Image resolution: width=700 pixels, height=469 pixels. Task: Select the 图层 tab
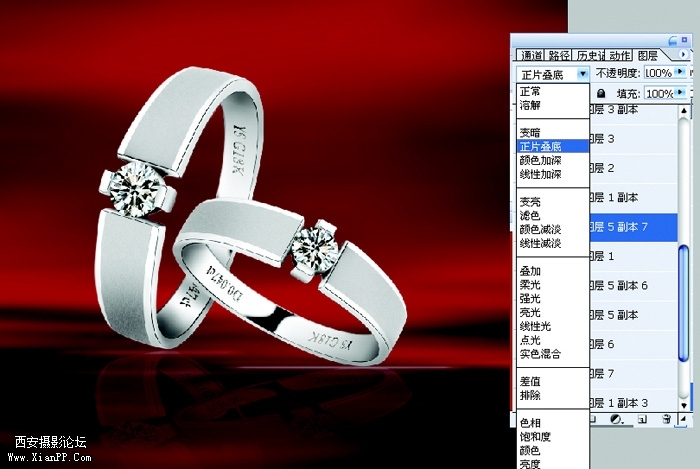tap(648, 55)
